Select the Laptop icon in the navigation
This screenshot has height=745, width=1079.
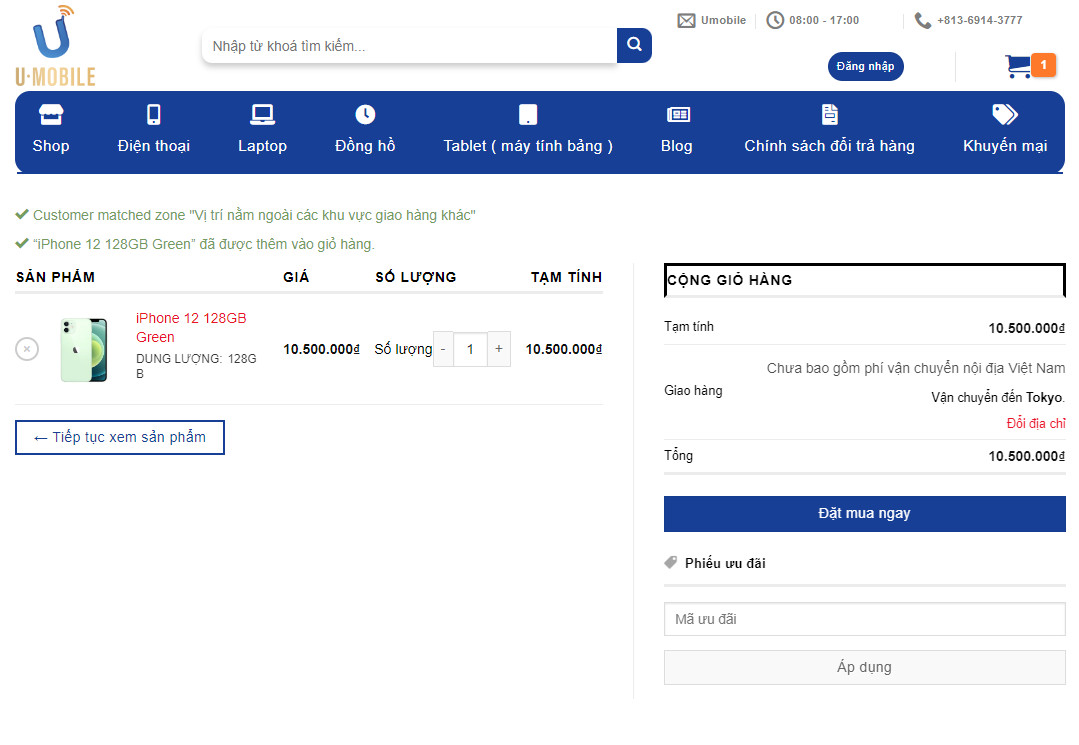coord(262,114)
